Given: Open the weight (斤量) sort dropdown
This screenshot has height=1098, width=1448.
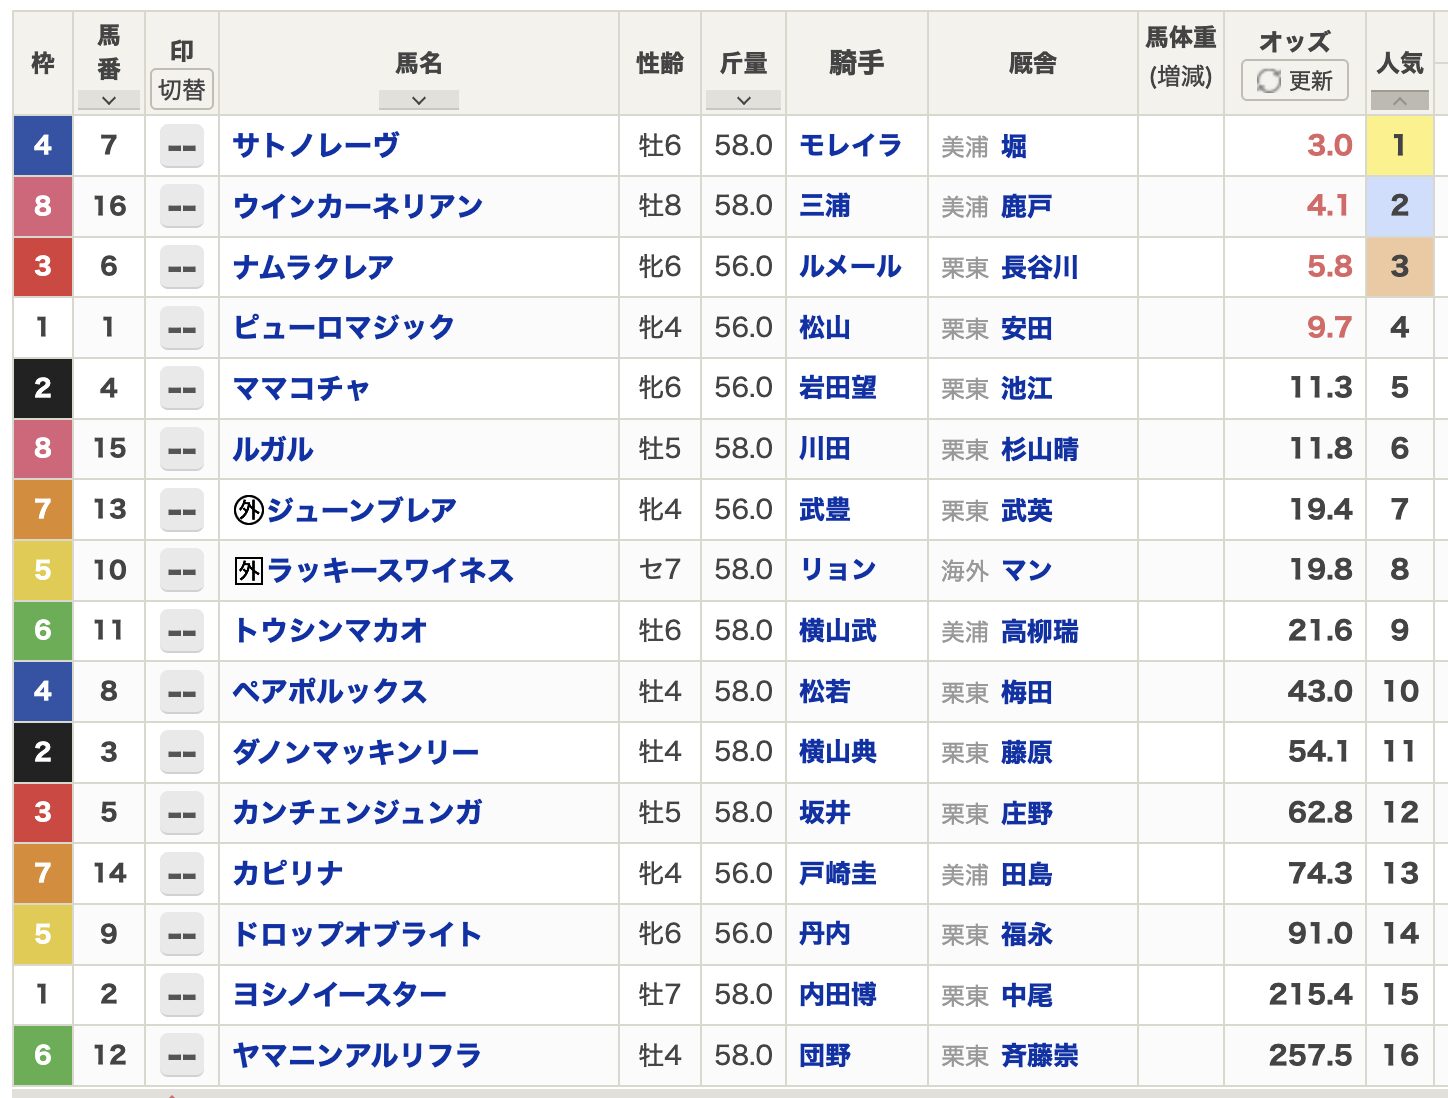Looking at the screenshot, I should pos(743,100).
